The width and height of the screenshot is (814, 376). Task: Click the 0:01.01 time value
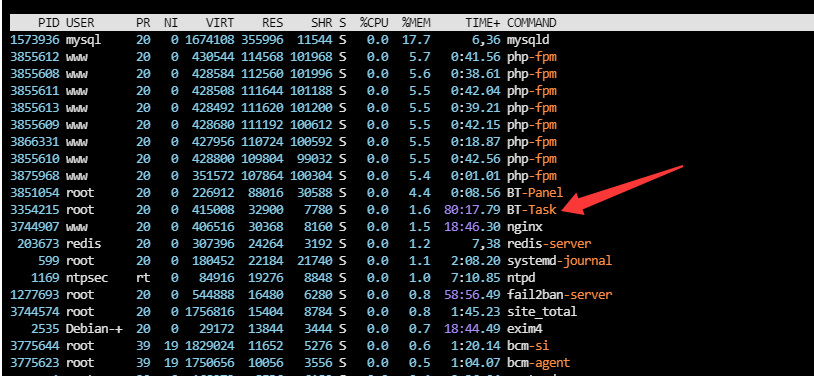tap(477, 176)
